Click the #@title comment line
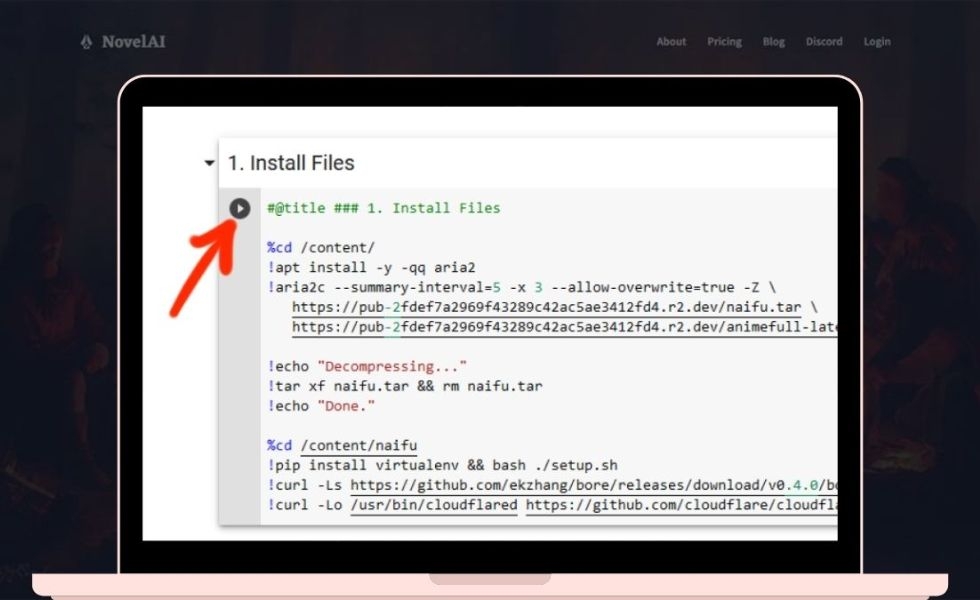980x600 pixels. click(x=384, y=208)
